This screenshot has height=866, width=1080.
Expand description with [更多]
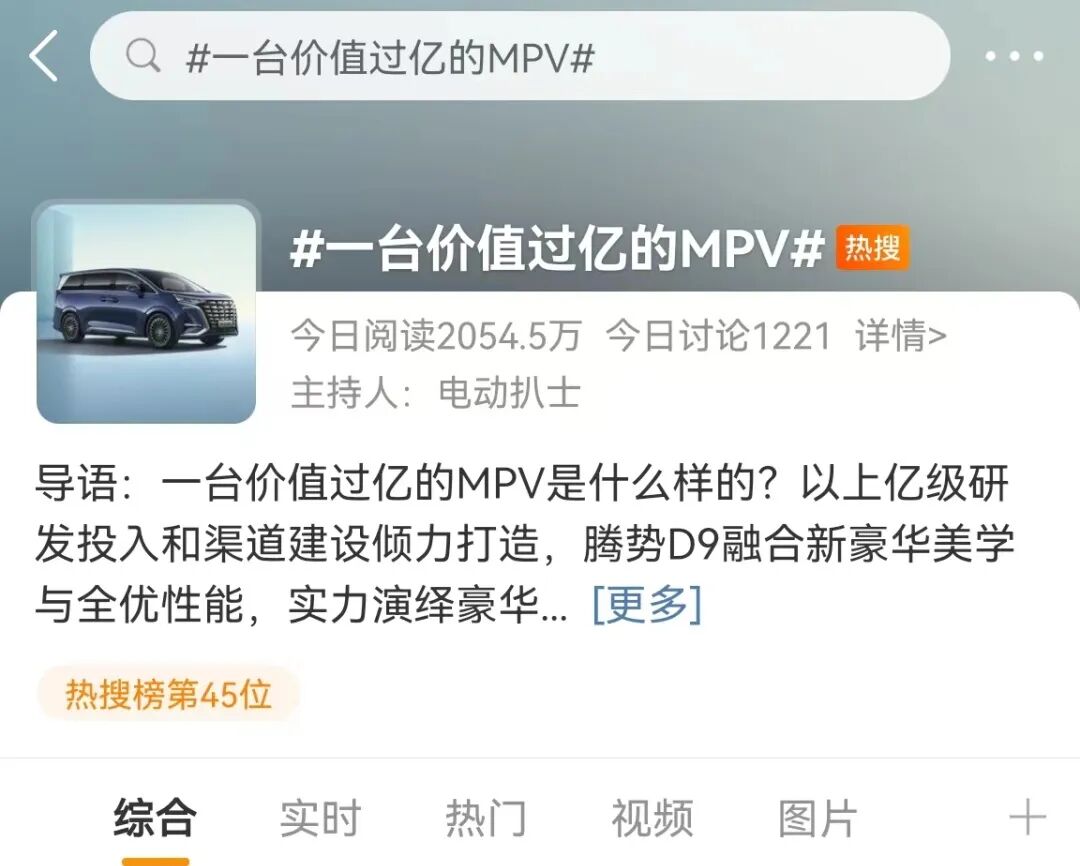pyautogui.click(x=647, y=605)
